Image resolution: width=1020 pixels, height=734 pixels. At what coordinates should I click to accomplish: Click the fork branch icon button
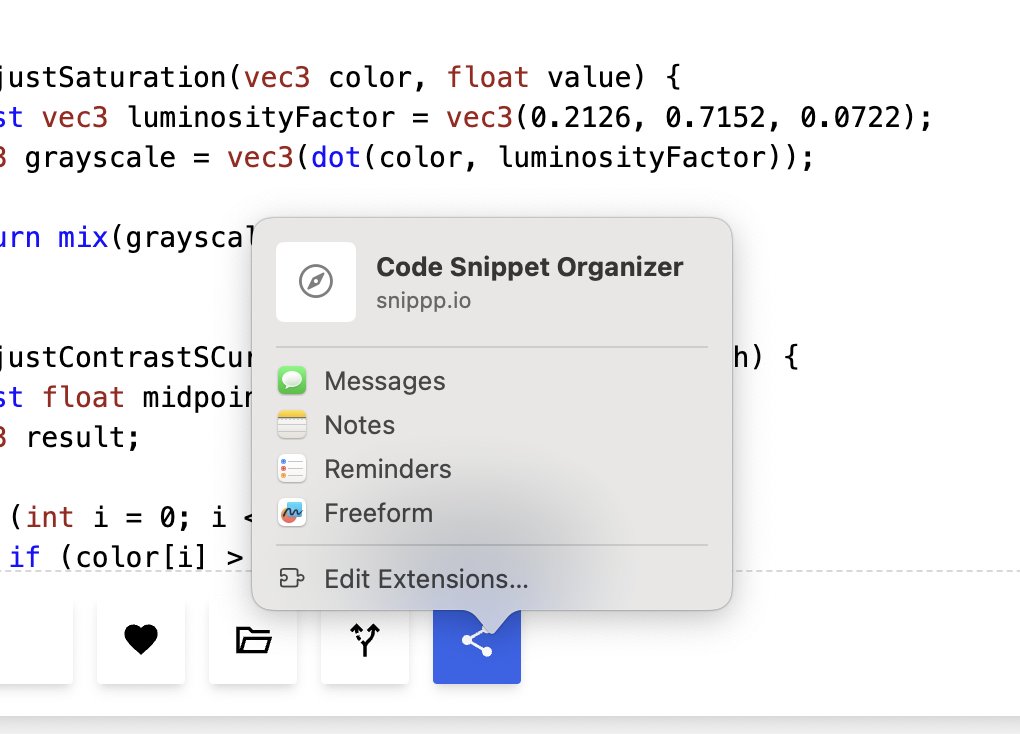pyautogui.click(x=365, y=640)
